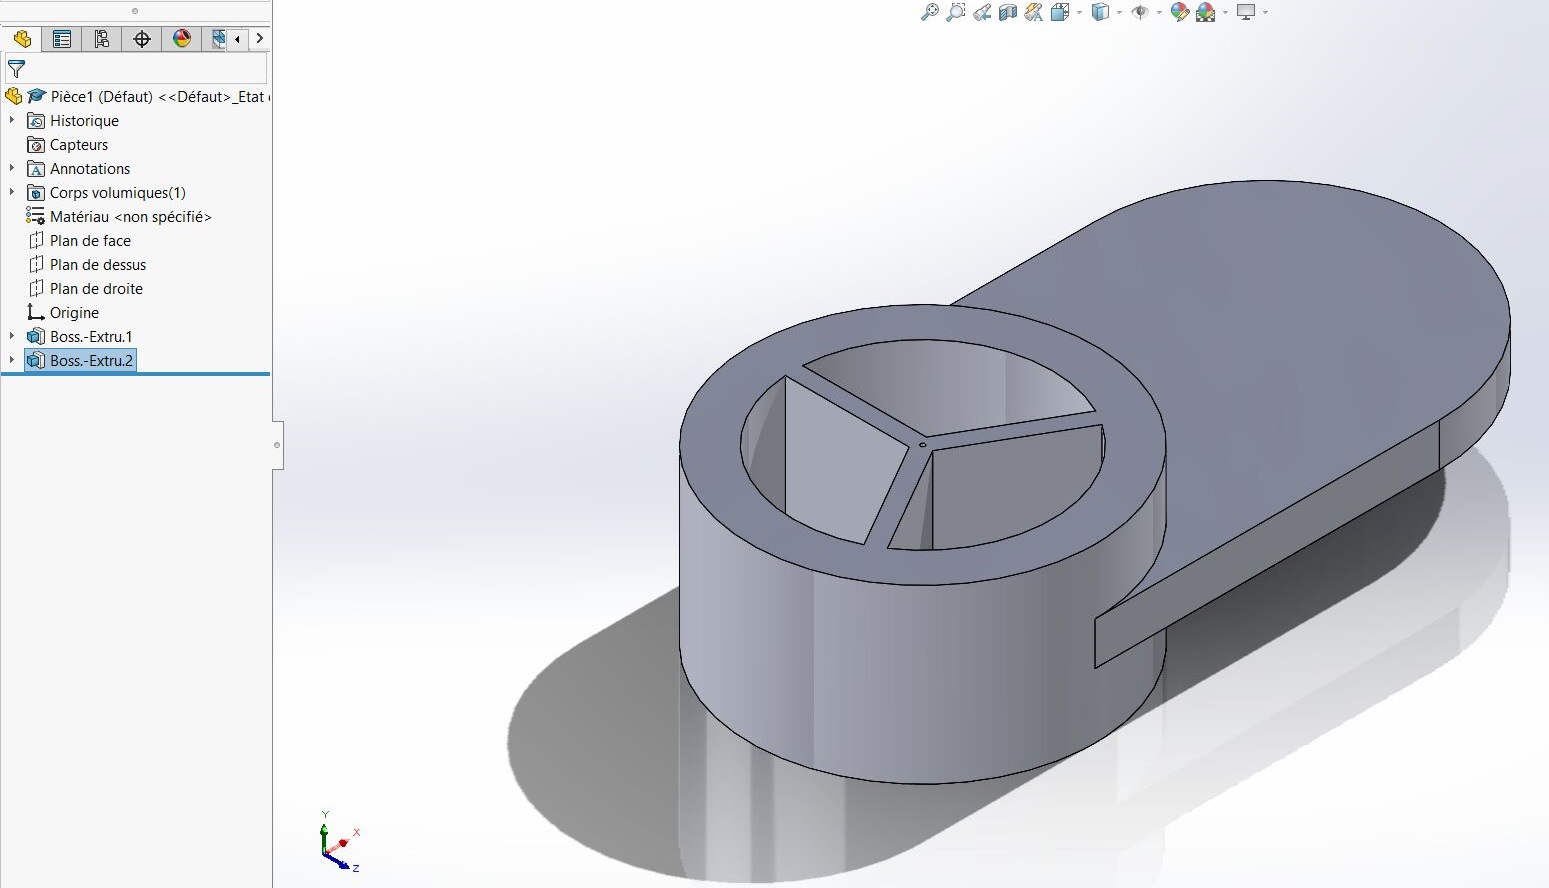
Task: Open the Display Style dropdown arrow
Action: click(1119, 12)
